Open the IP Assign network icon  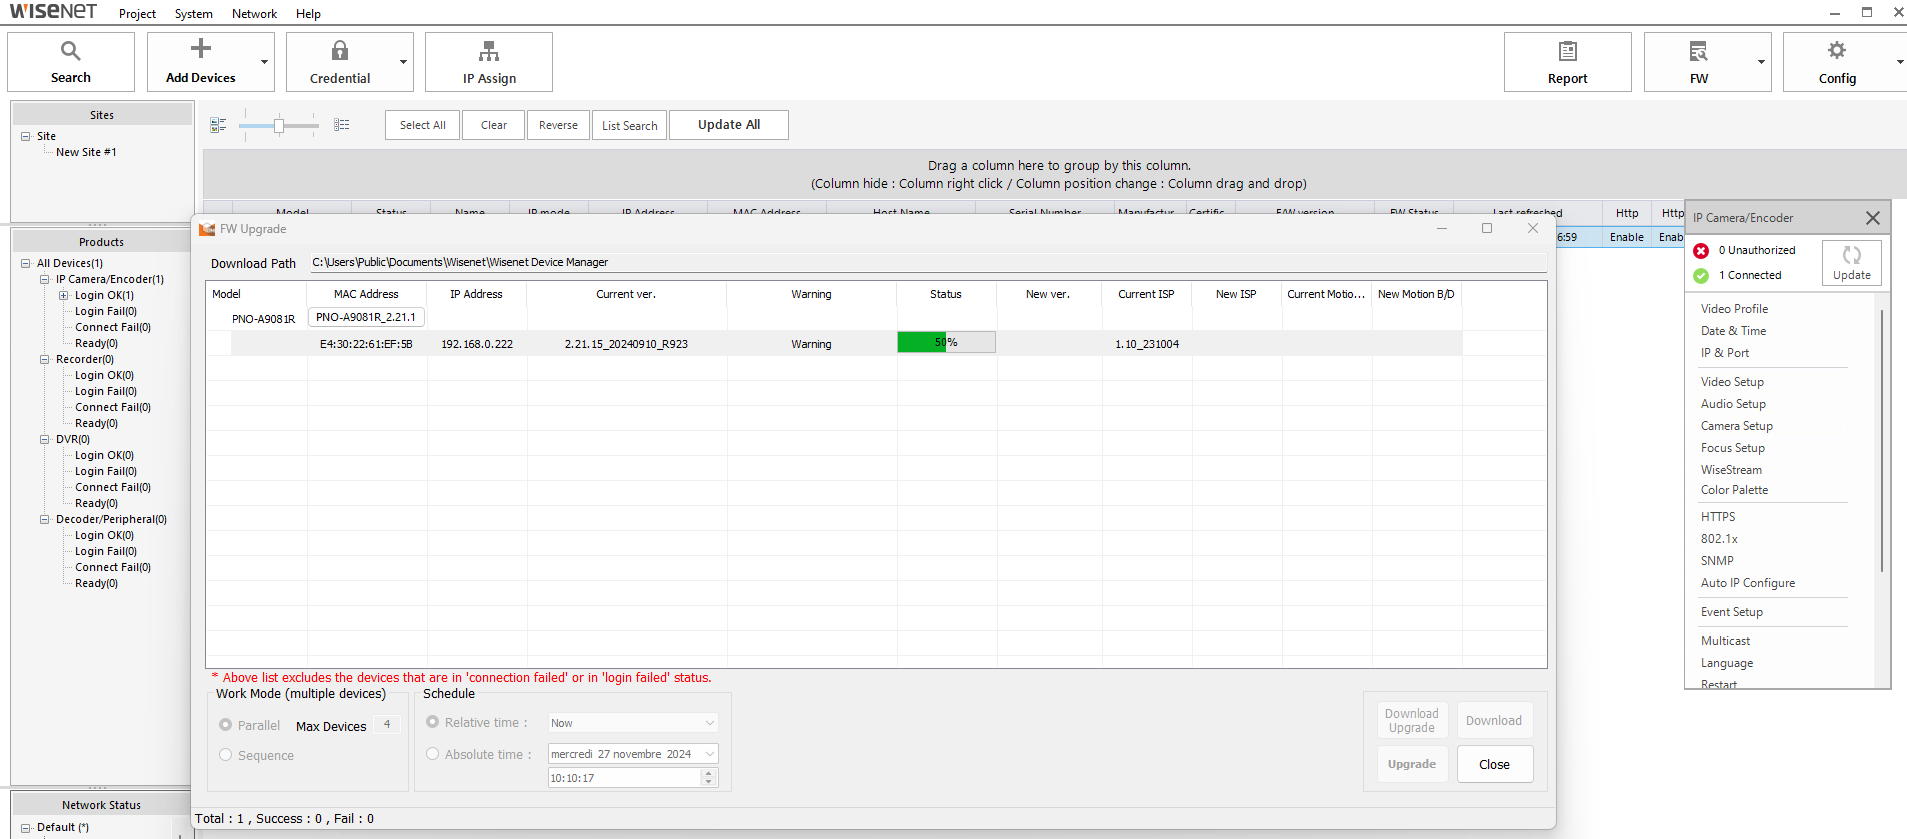tap(489, 51)
